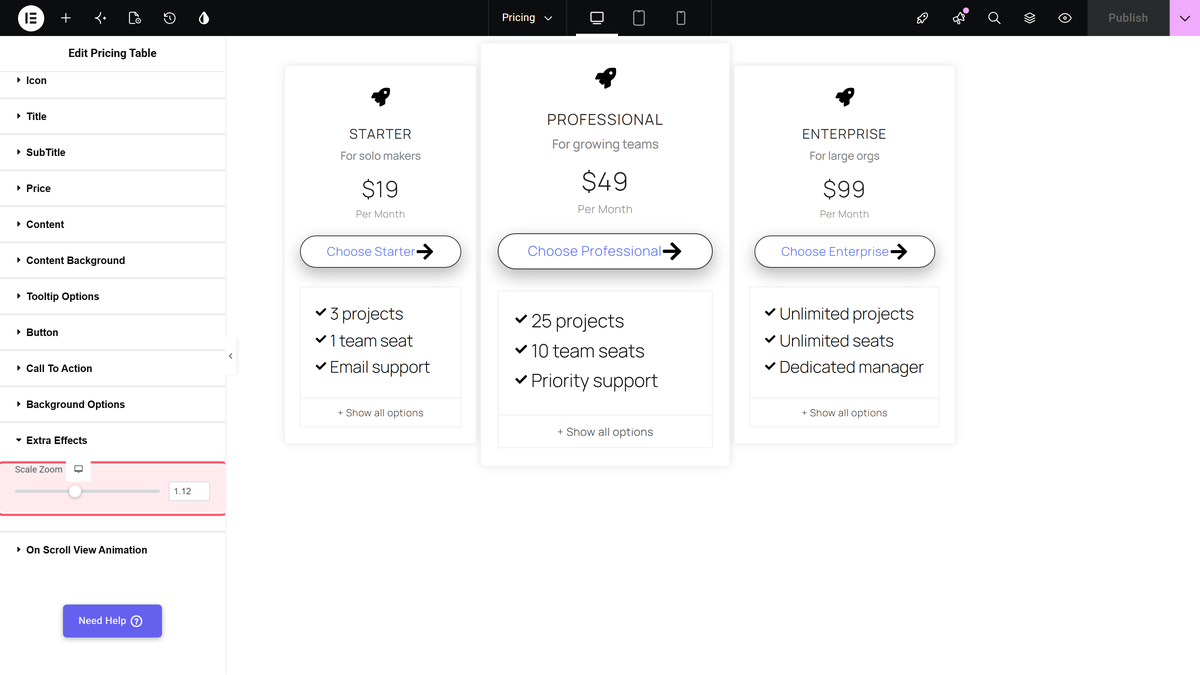Viewport: 1200px width, 675px height.
Task: Switch to tablet responsive view
Action: click(639, 18)
